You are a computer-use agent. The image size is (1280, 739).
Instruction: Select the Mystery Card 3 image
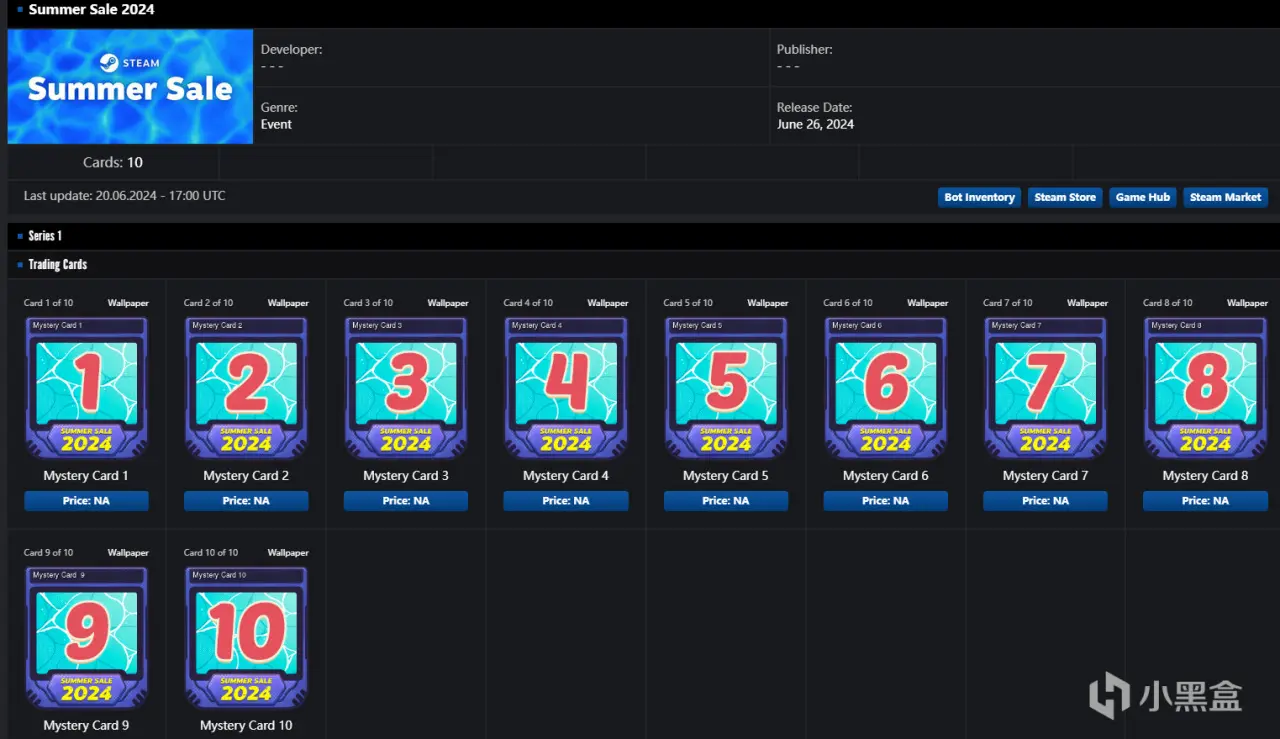point(406,388)
